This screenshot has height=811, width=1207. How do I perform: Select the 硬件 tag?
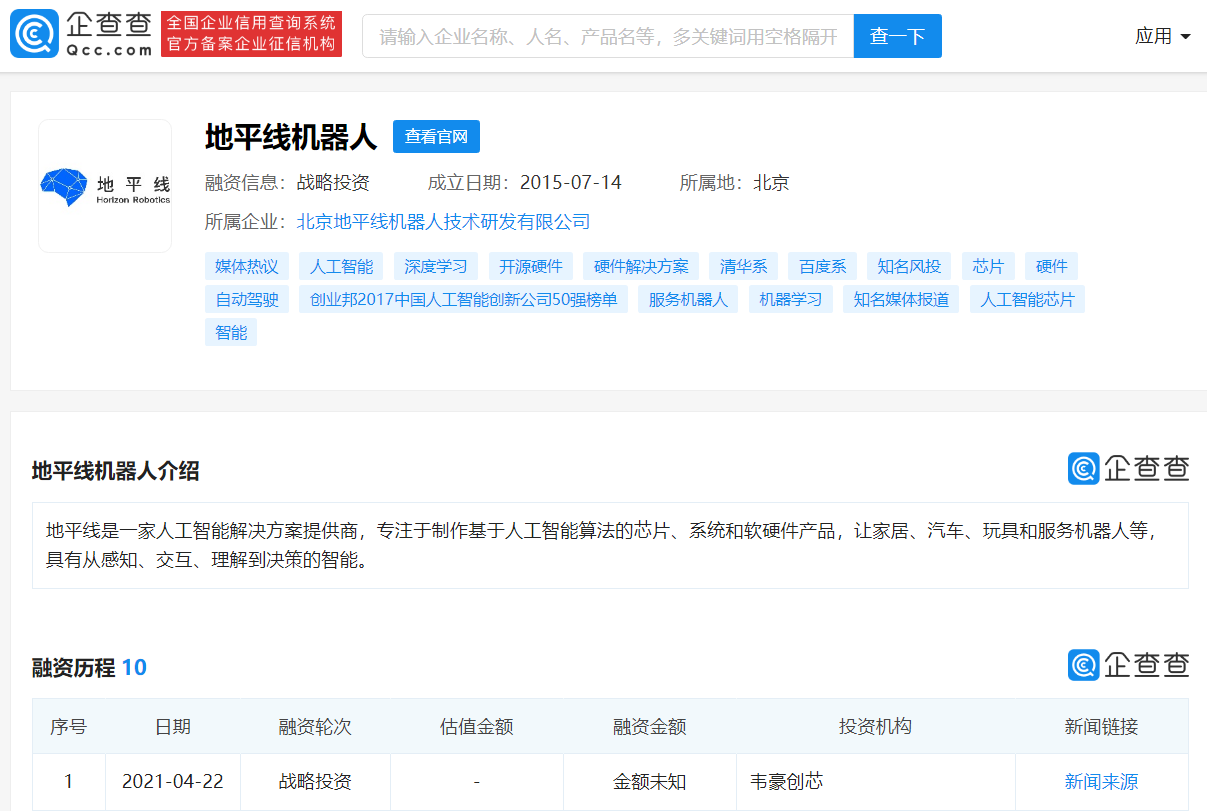tap(1051, 266)
